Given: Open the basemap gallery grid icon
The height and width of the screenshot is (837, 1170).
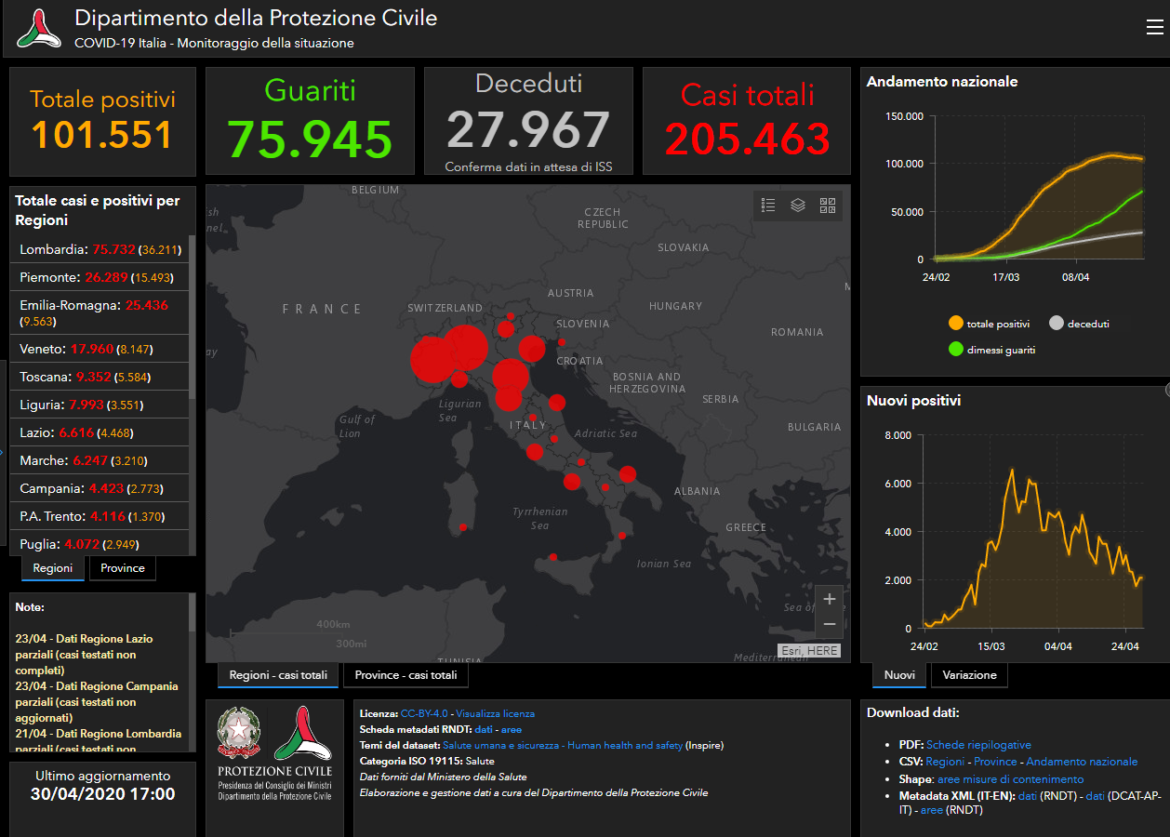Looking at the screenshot, I should tap(828, 205).
